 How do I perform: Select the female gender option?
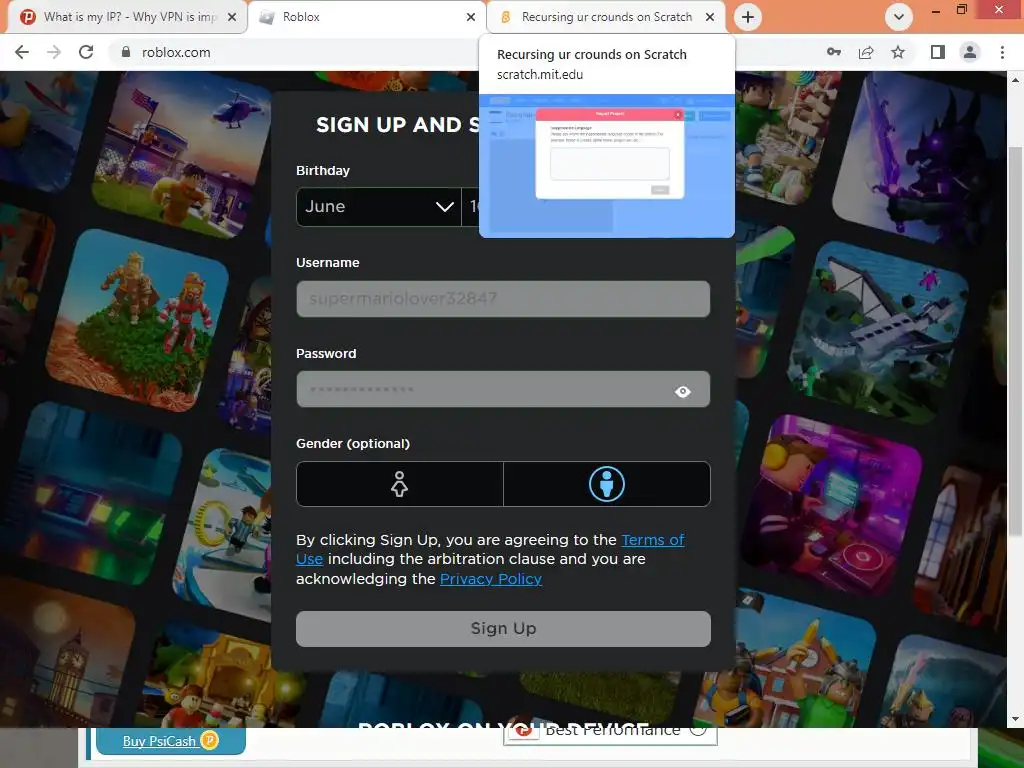400,484
